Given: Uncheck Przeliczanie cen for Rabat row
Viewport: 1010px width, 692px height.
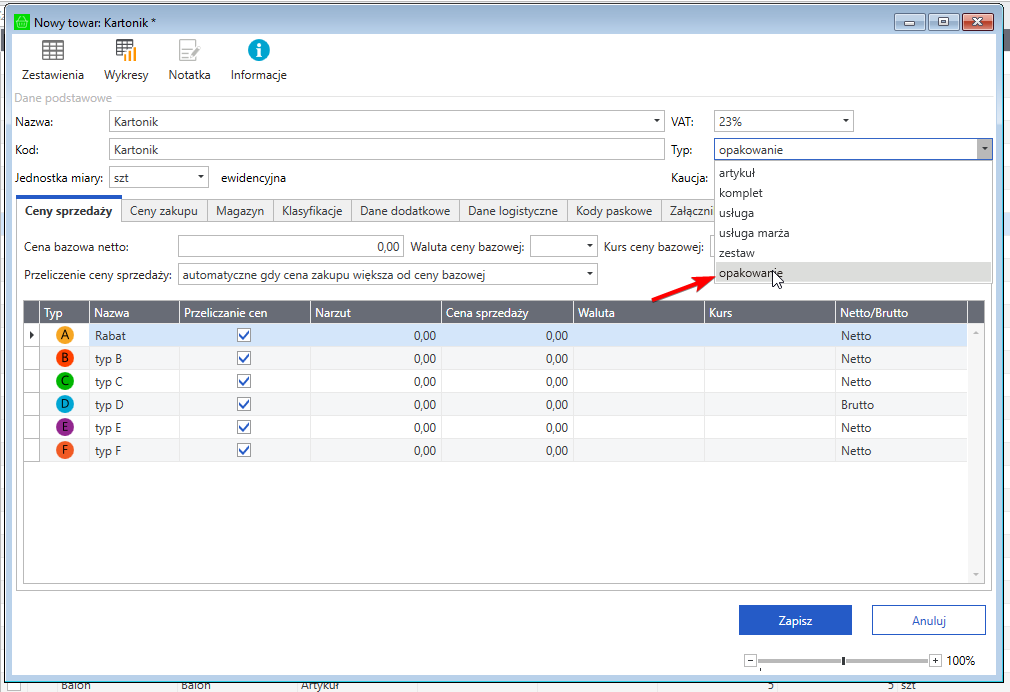Looking at the screenshot, I should click(x=244, y=336).
